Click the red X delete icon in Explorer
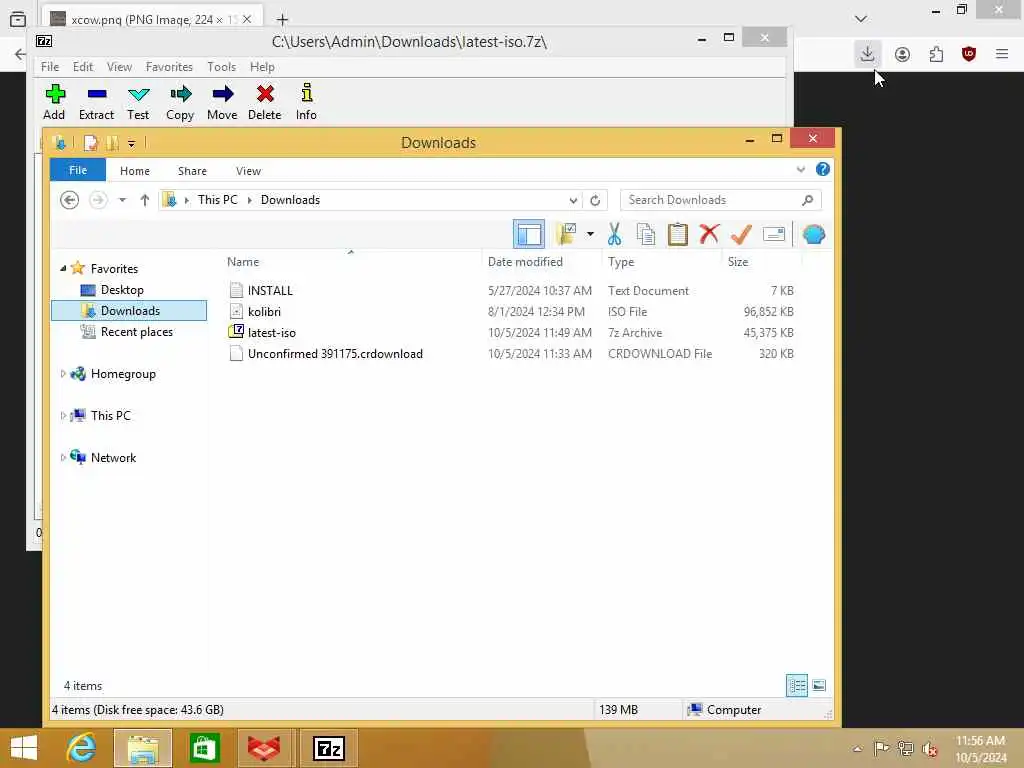This screenshot has height=768, width=1024. coord(709,234)
